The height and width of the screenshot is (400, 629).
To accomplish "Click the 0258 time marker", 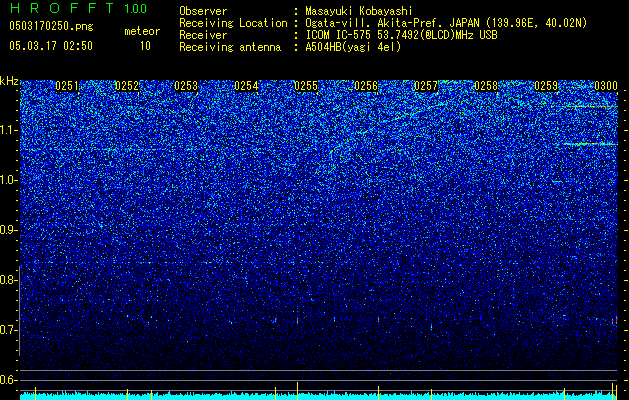I will (x=486, y=86).
